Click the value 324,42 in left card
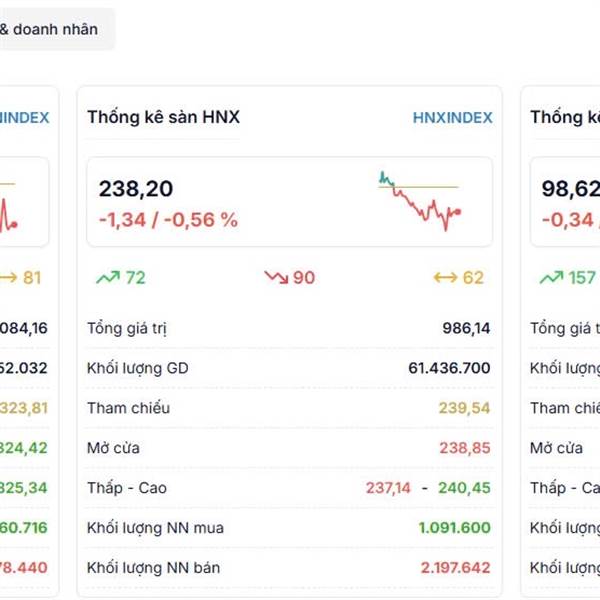Viewport: 600px width, 600px height. point(24,448)
